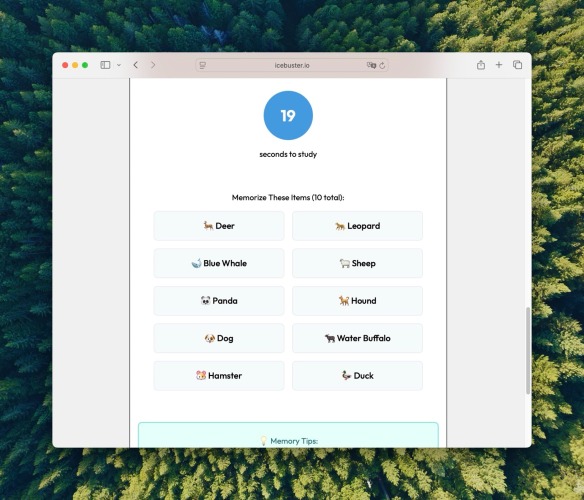Select the Dog card
Image resolution: width=584 pixels, height=500 pixels.
pos(219,338)
